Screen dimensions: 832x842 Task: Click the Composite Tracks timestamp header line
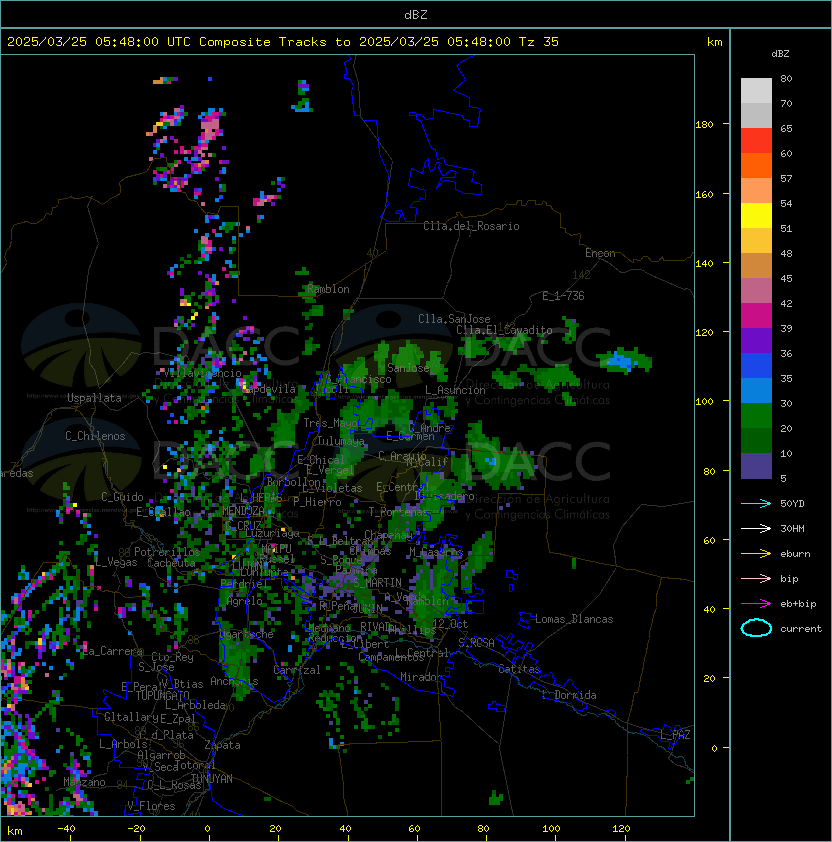pos(283,42)
